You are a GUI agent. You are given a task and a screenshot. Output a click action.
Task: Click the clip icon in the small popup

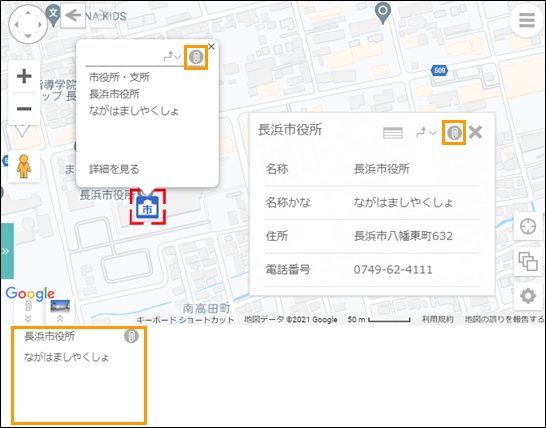click(196, 56)
